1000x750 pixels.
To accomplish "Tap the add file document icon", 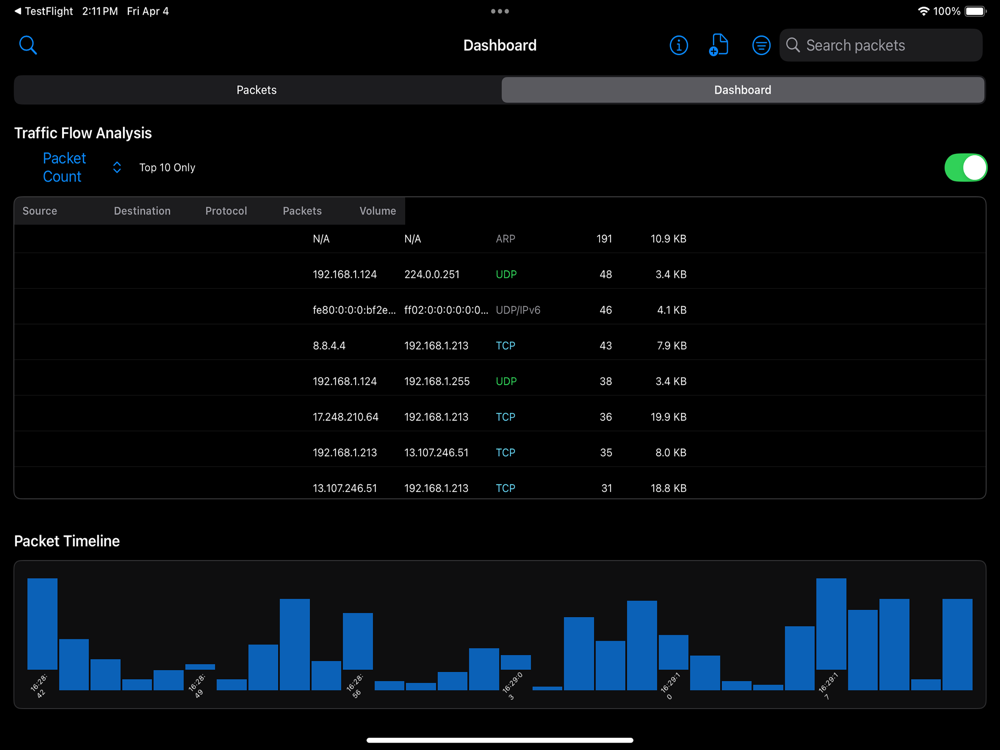I will [x=719, y=45].
